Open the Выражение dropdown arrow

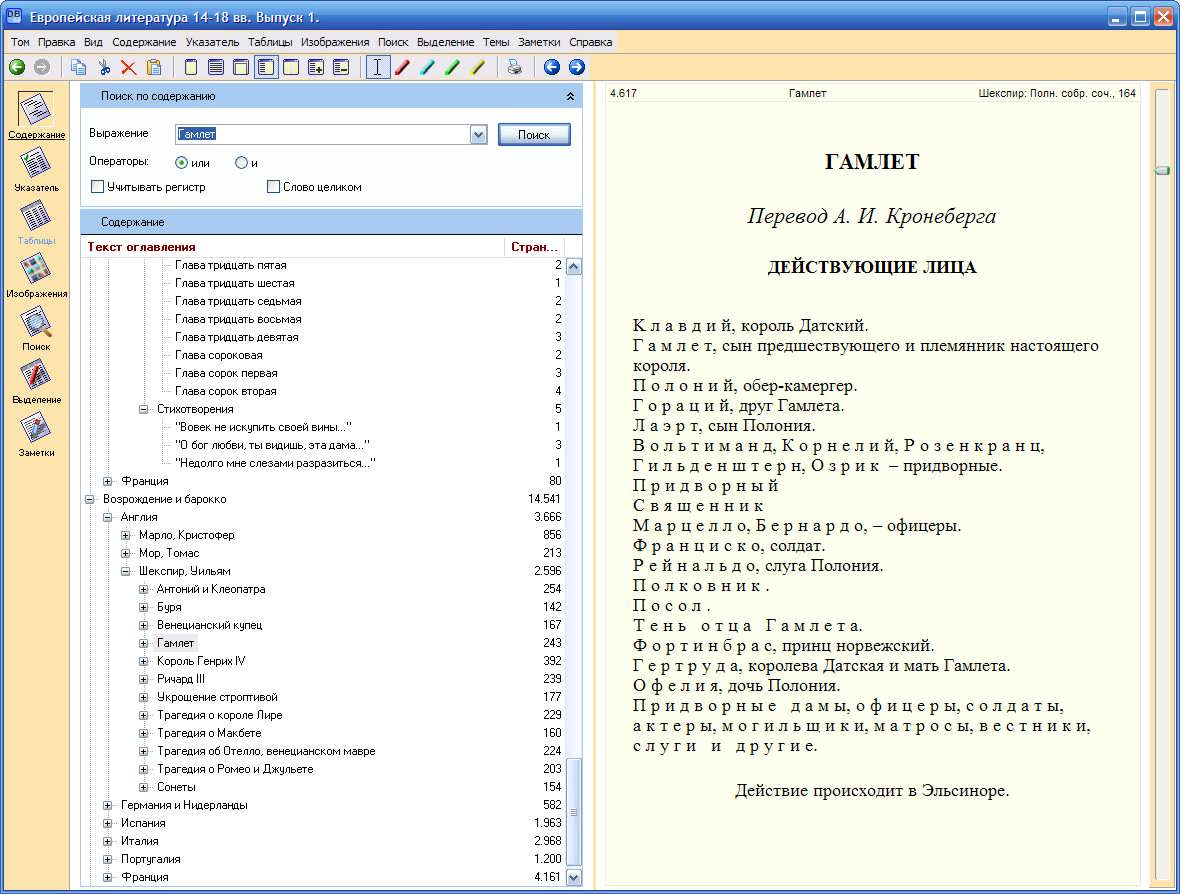pyautogui.click(x=479, y=135)
